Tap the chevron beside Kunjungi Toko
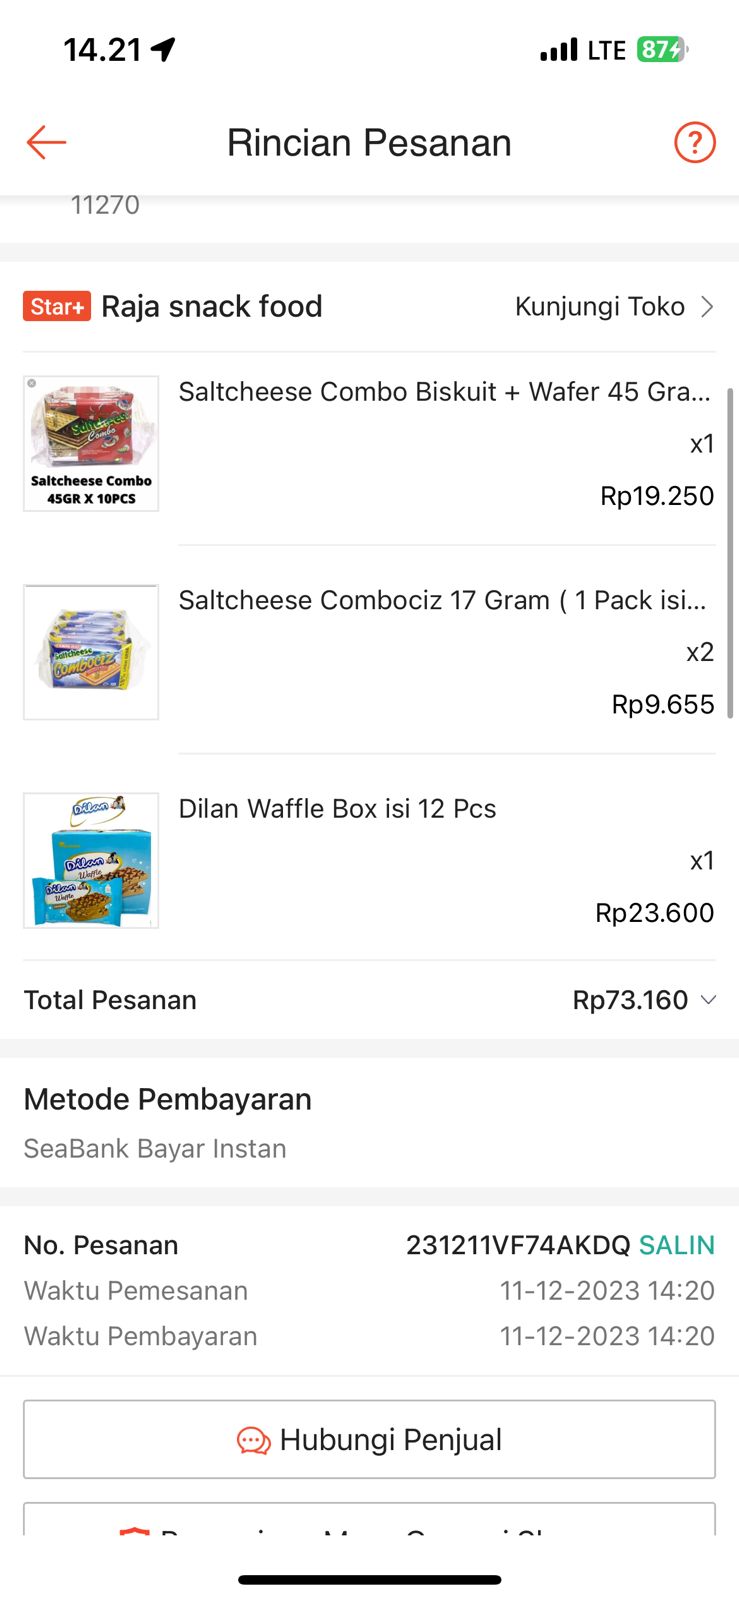Image resolution: width=739 pixels, height=1600 pixels. tap(707, 306)
